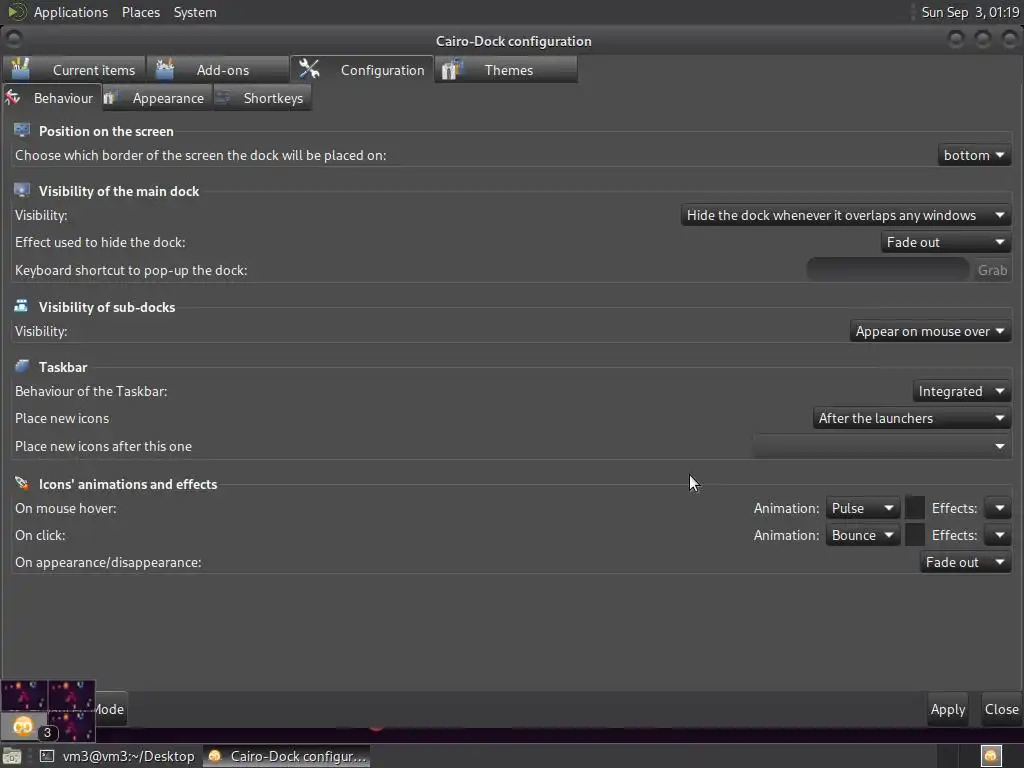Open the sub-docks Visibility dropdown
The width and height of the screenshot is (1024, 768).
click(930, 332)
